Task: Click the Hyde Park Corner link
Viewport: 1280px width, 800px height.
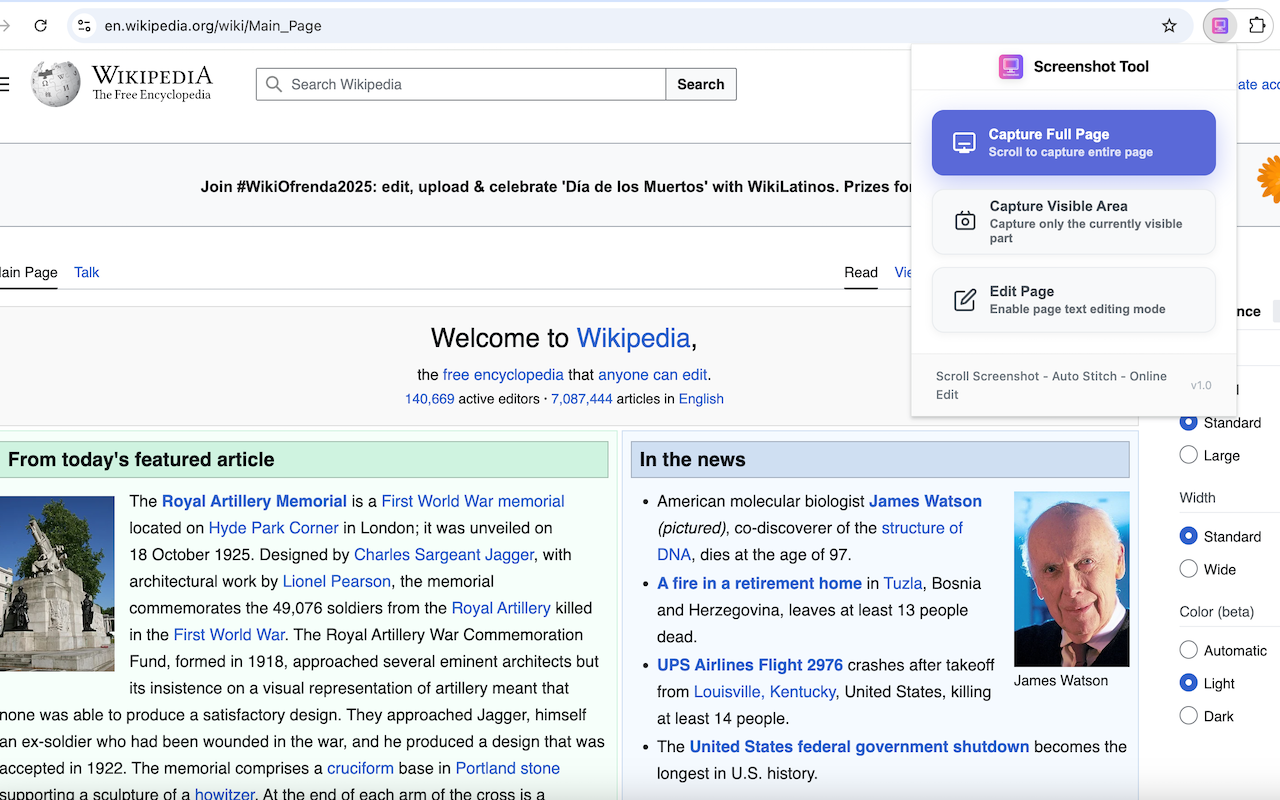Action: click(x=274, y=528)
